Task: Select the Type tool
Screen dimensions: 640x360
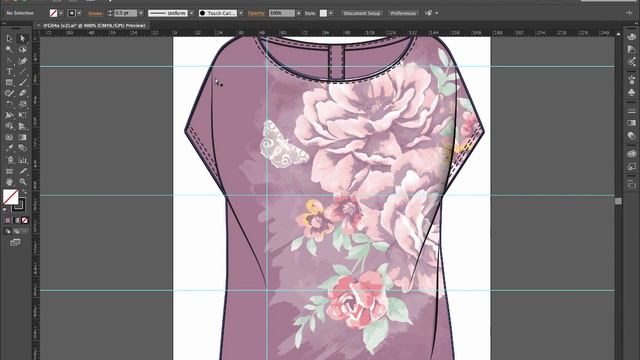Action: click(x=9, y=71)
